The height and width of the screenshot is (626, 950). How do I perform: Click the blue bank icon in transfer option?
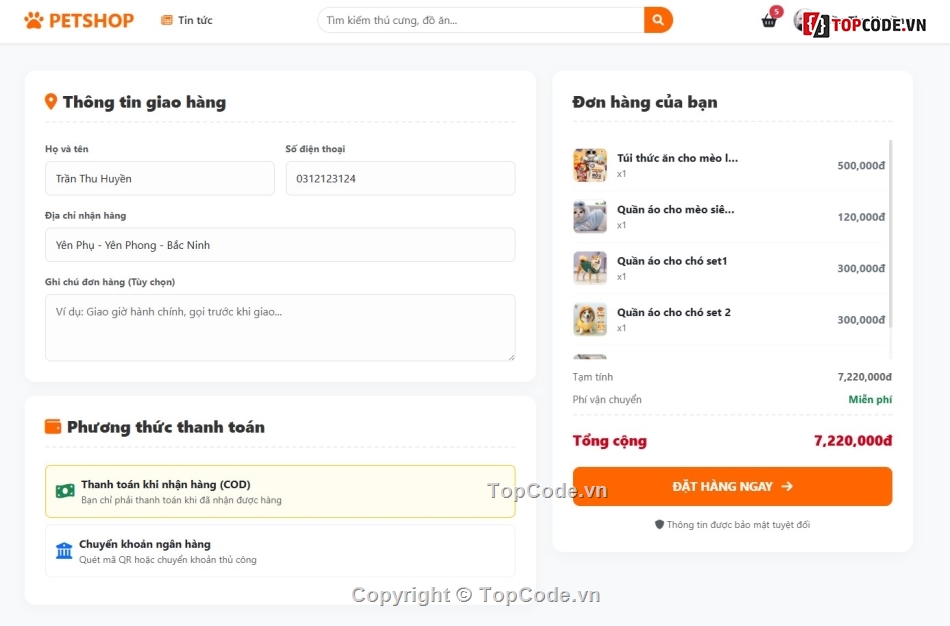point(64,549)
